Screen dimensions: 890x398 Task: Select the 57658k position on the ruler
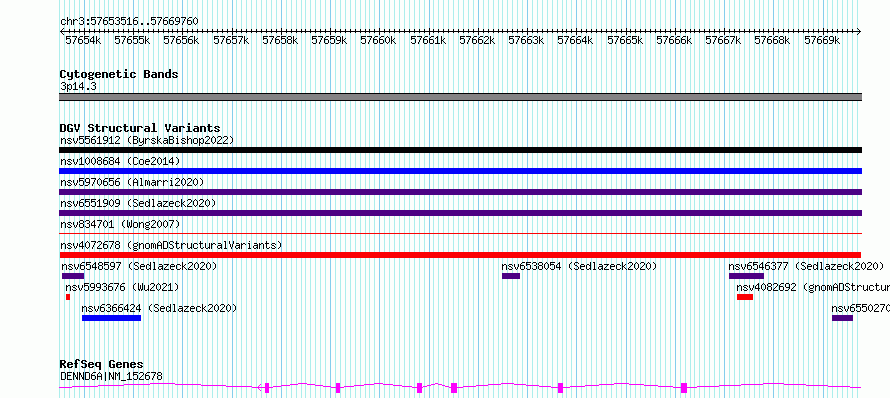[x=280, y=40]
